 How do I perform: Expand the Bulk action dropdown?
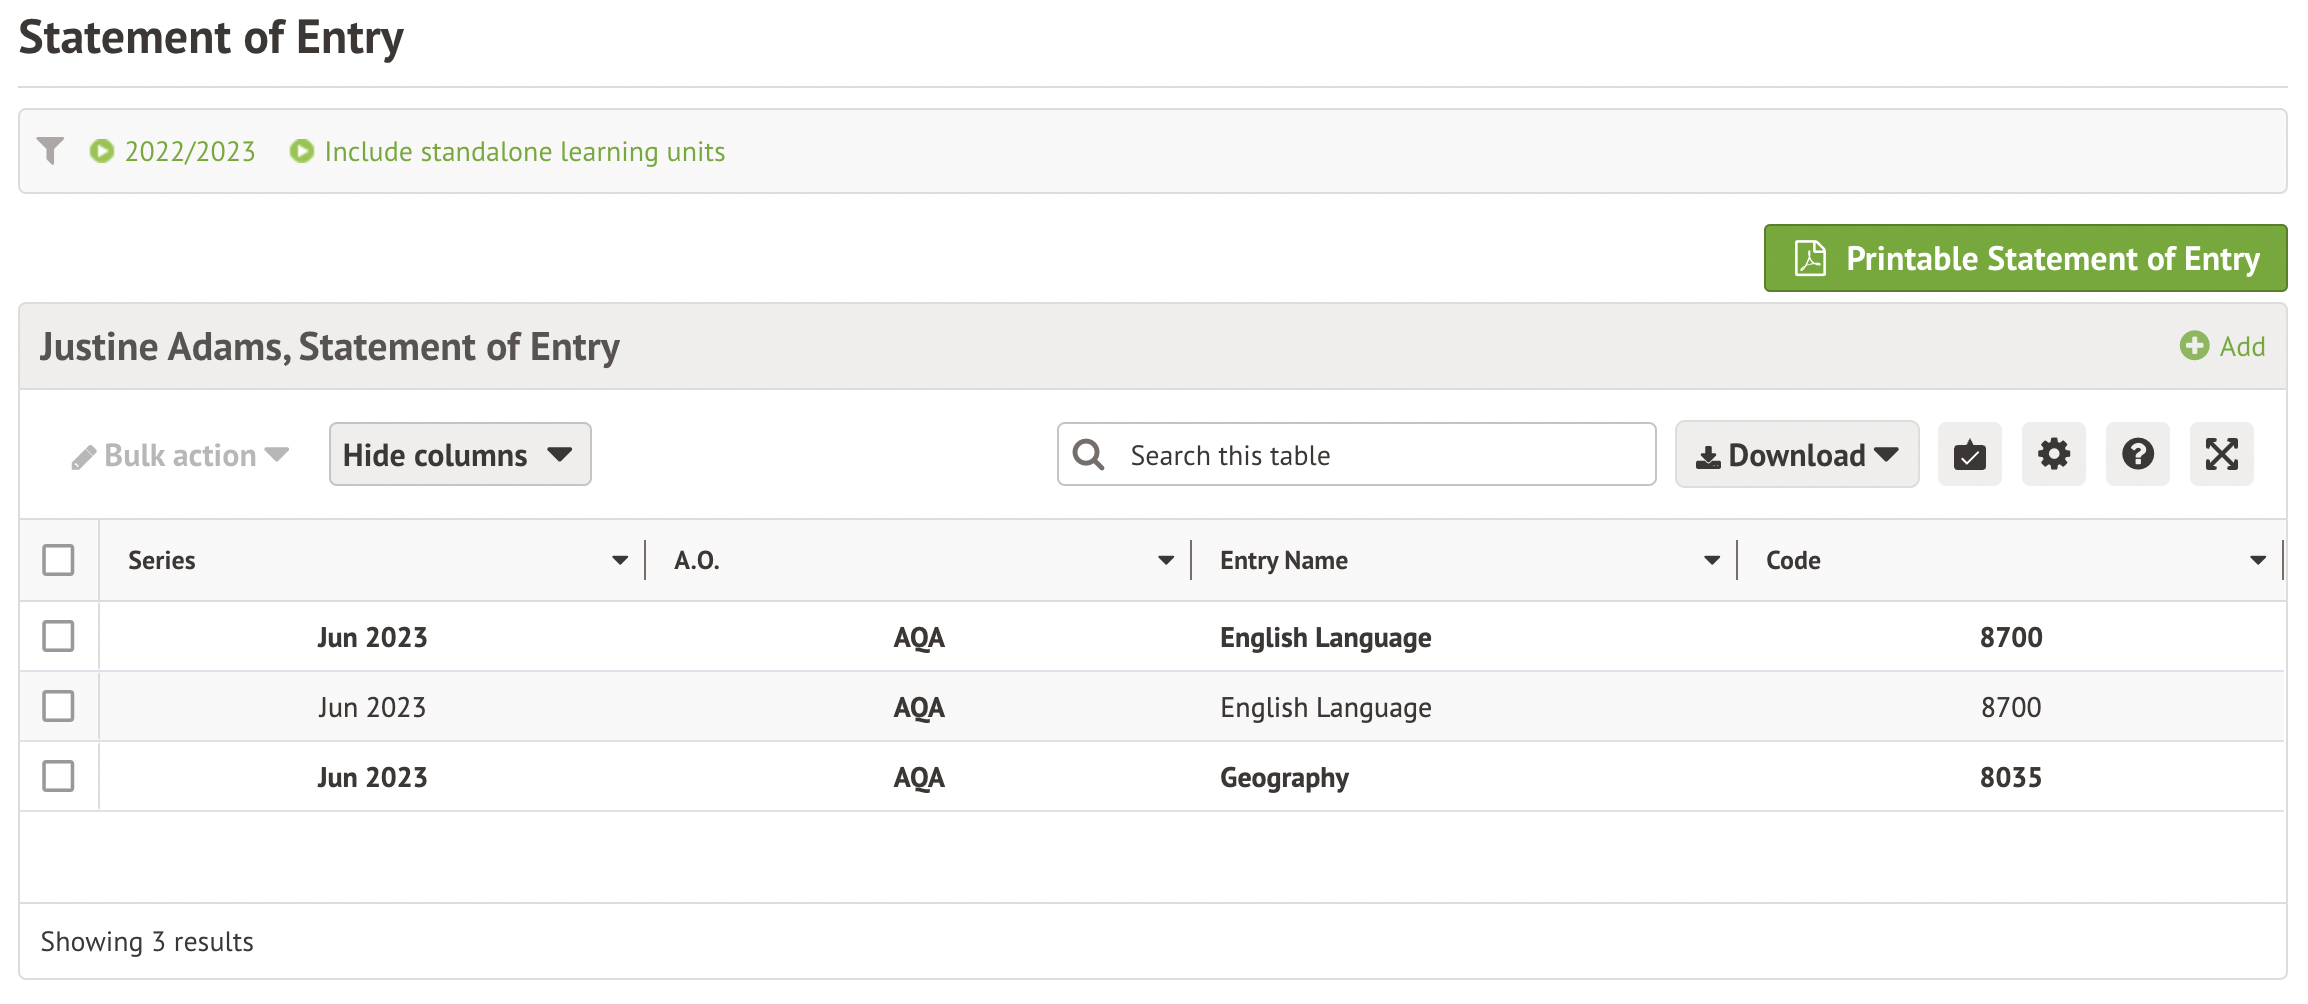(x=181, y=456)
